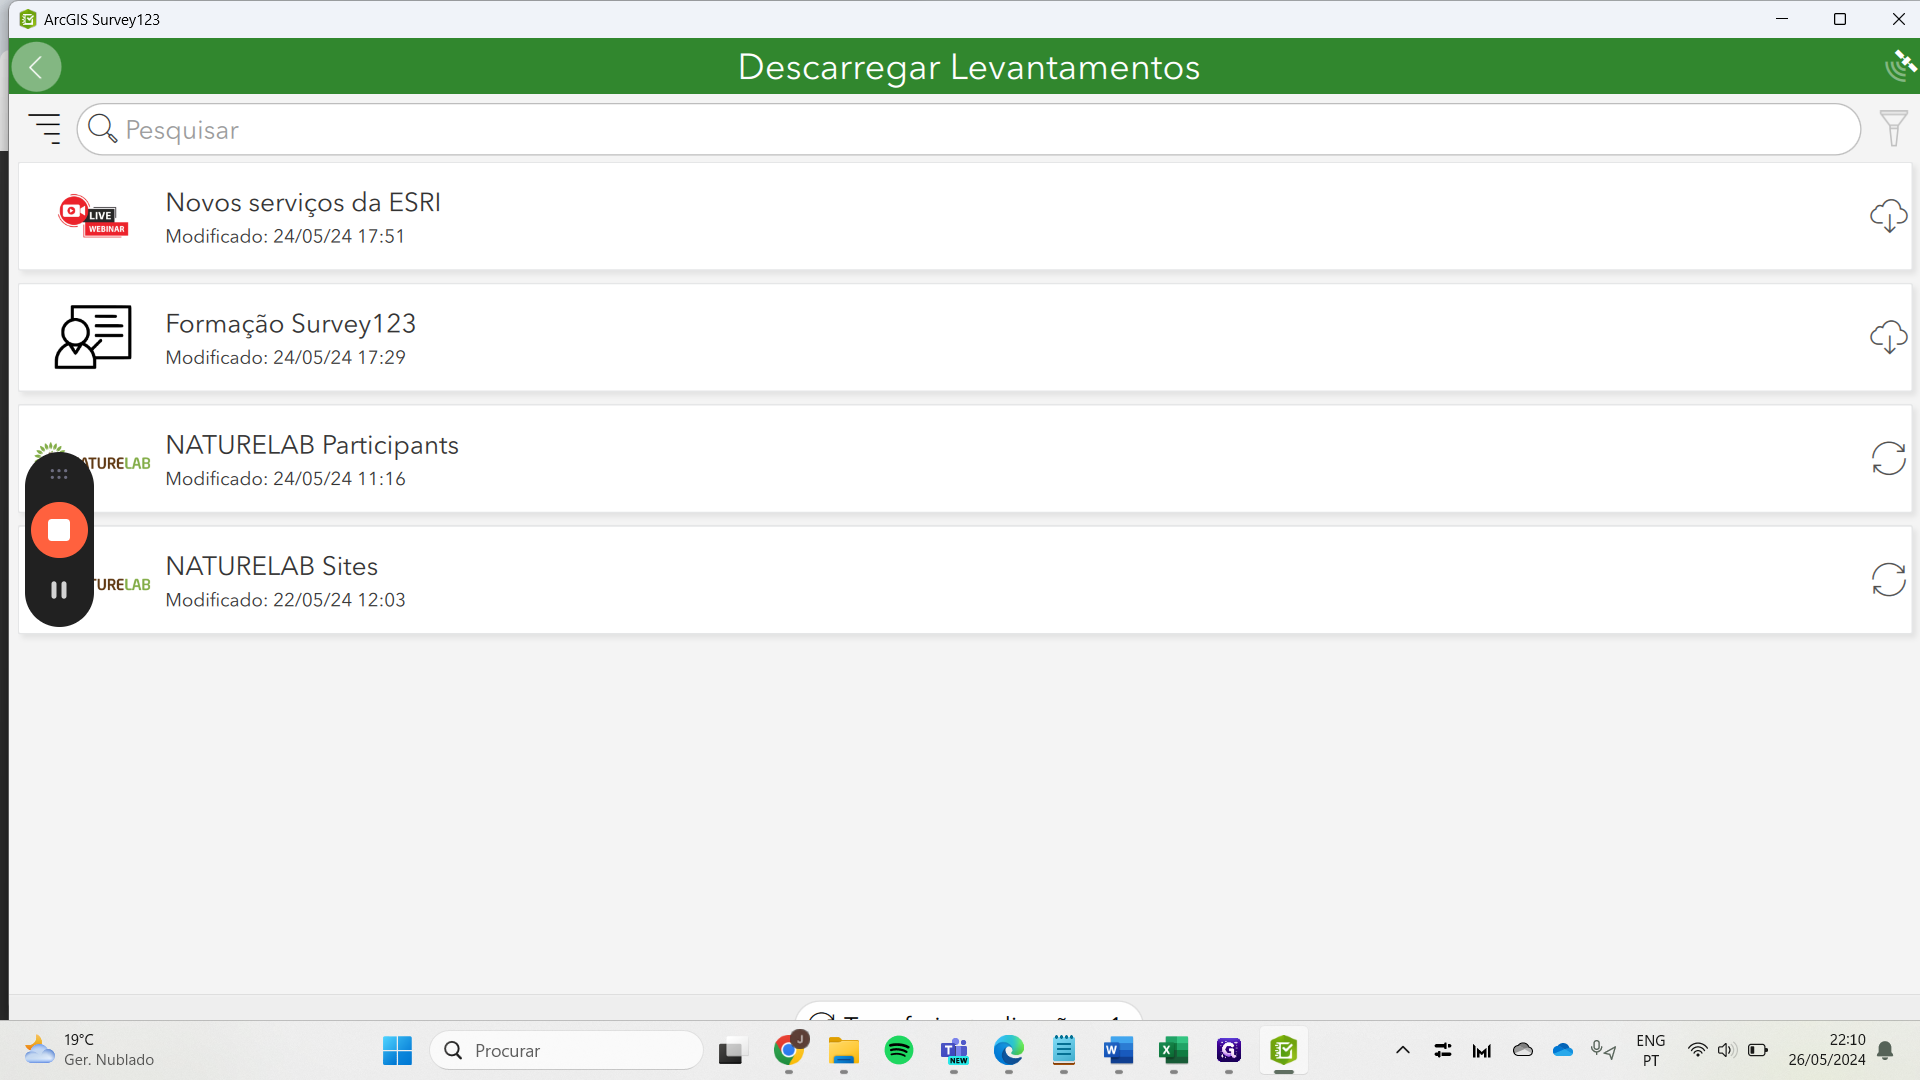Open the sort menu icon beside search
Screen dimensions: 1920x1080
pyautogui.click(x=45, y=129)
